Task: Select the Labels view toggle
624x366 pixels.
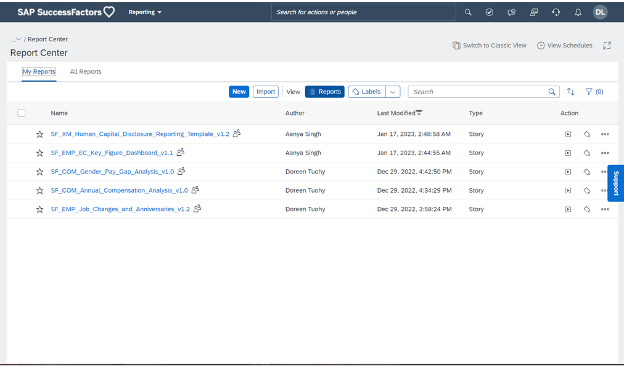Action: (x=367, y=92)
